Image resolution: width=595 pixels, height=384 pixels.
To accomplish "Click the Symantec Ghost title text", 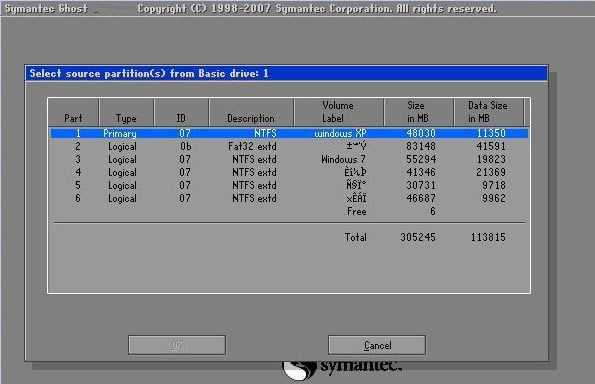I will tap(46, 8).
